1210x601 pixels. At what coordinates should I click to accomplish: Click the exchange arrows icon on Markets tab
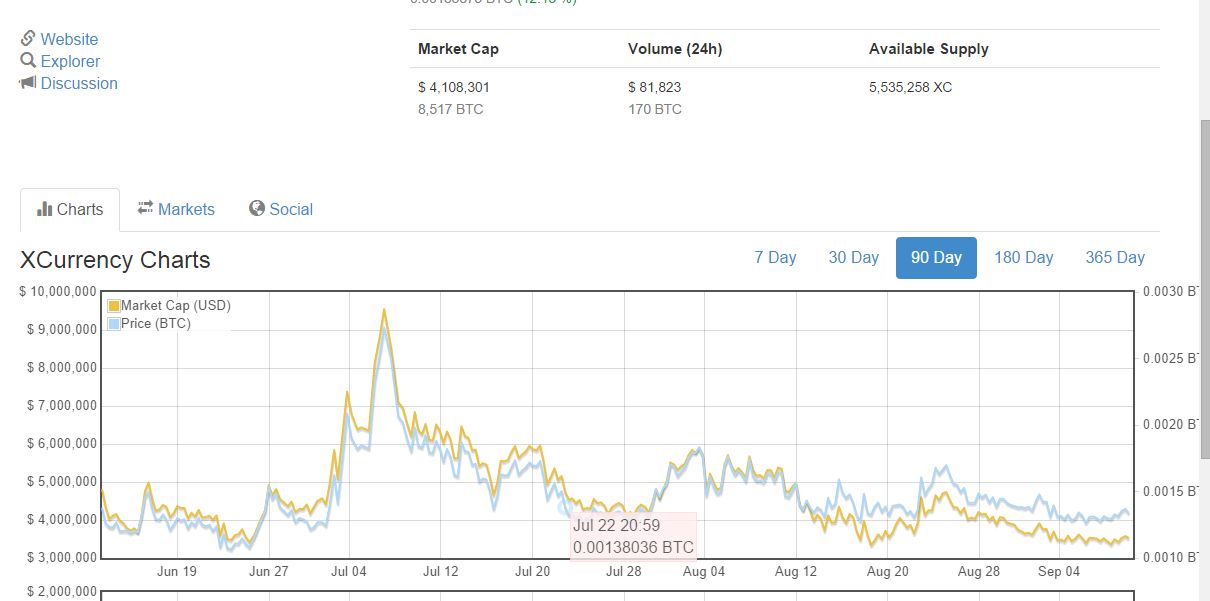pos(145,208)
